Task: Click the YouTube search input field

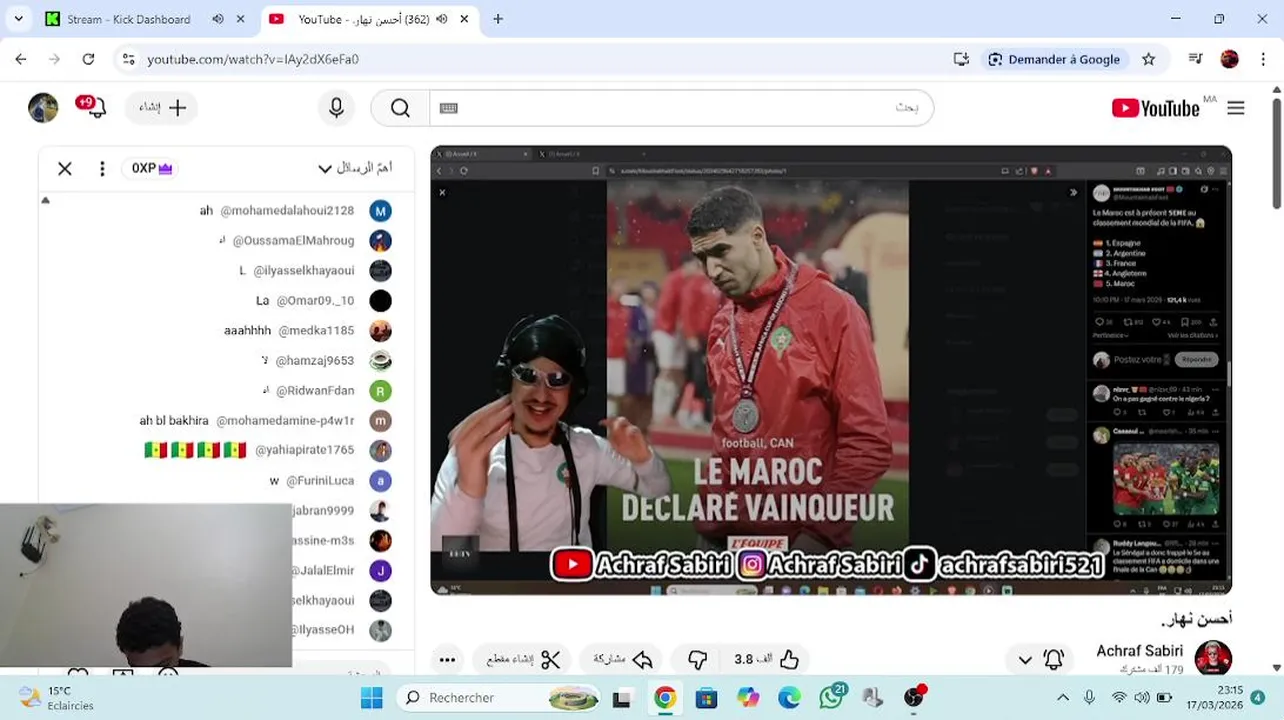Action: pyautogui.click(x=680, y=108)
